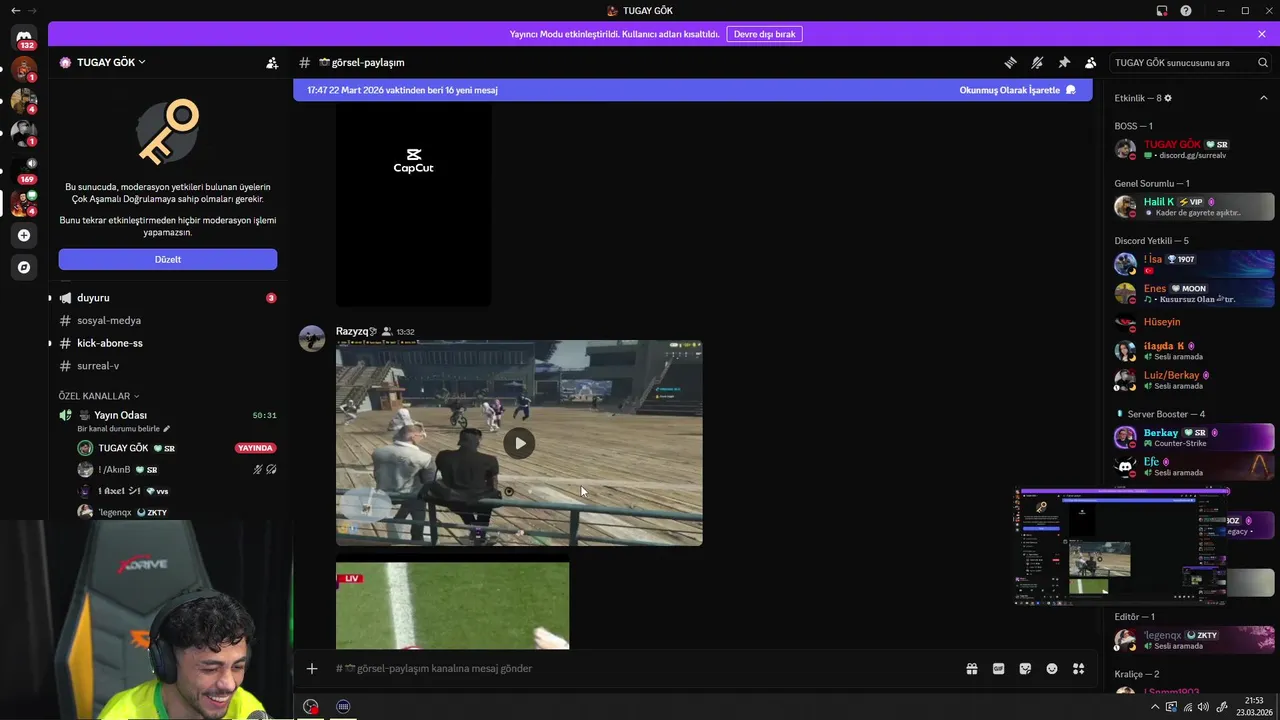
Task: Collapse the Etkinlik section chevron
Action: (1263, 98)
